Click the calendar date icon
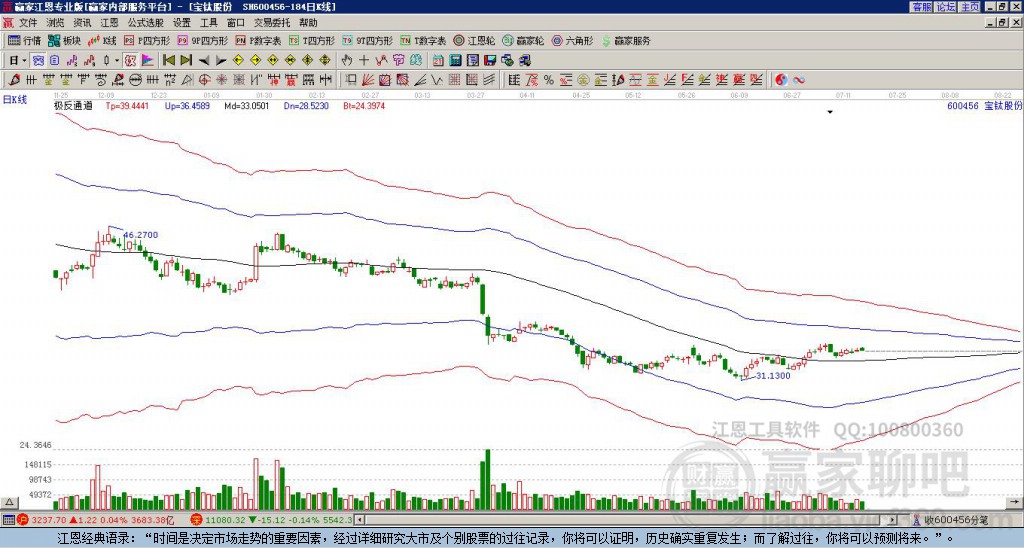This screenshot has width=1024, height=548. pyautogui.click(x=438, y=60)
